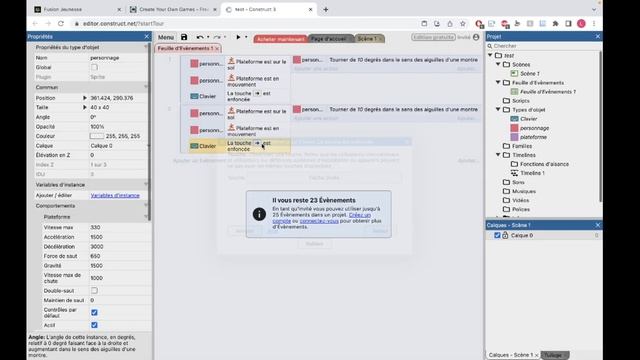The height and width of the screenshot is (360, 640).
Task: Click Édition gratuite button
Action: click(x=433, y=37)
